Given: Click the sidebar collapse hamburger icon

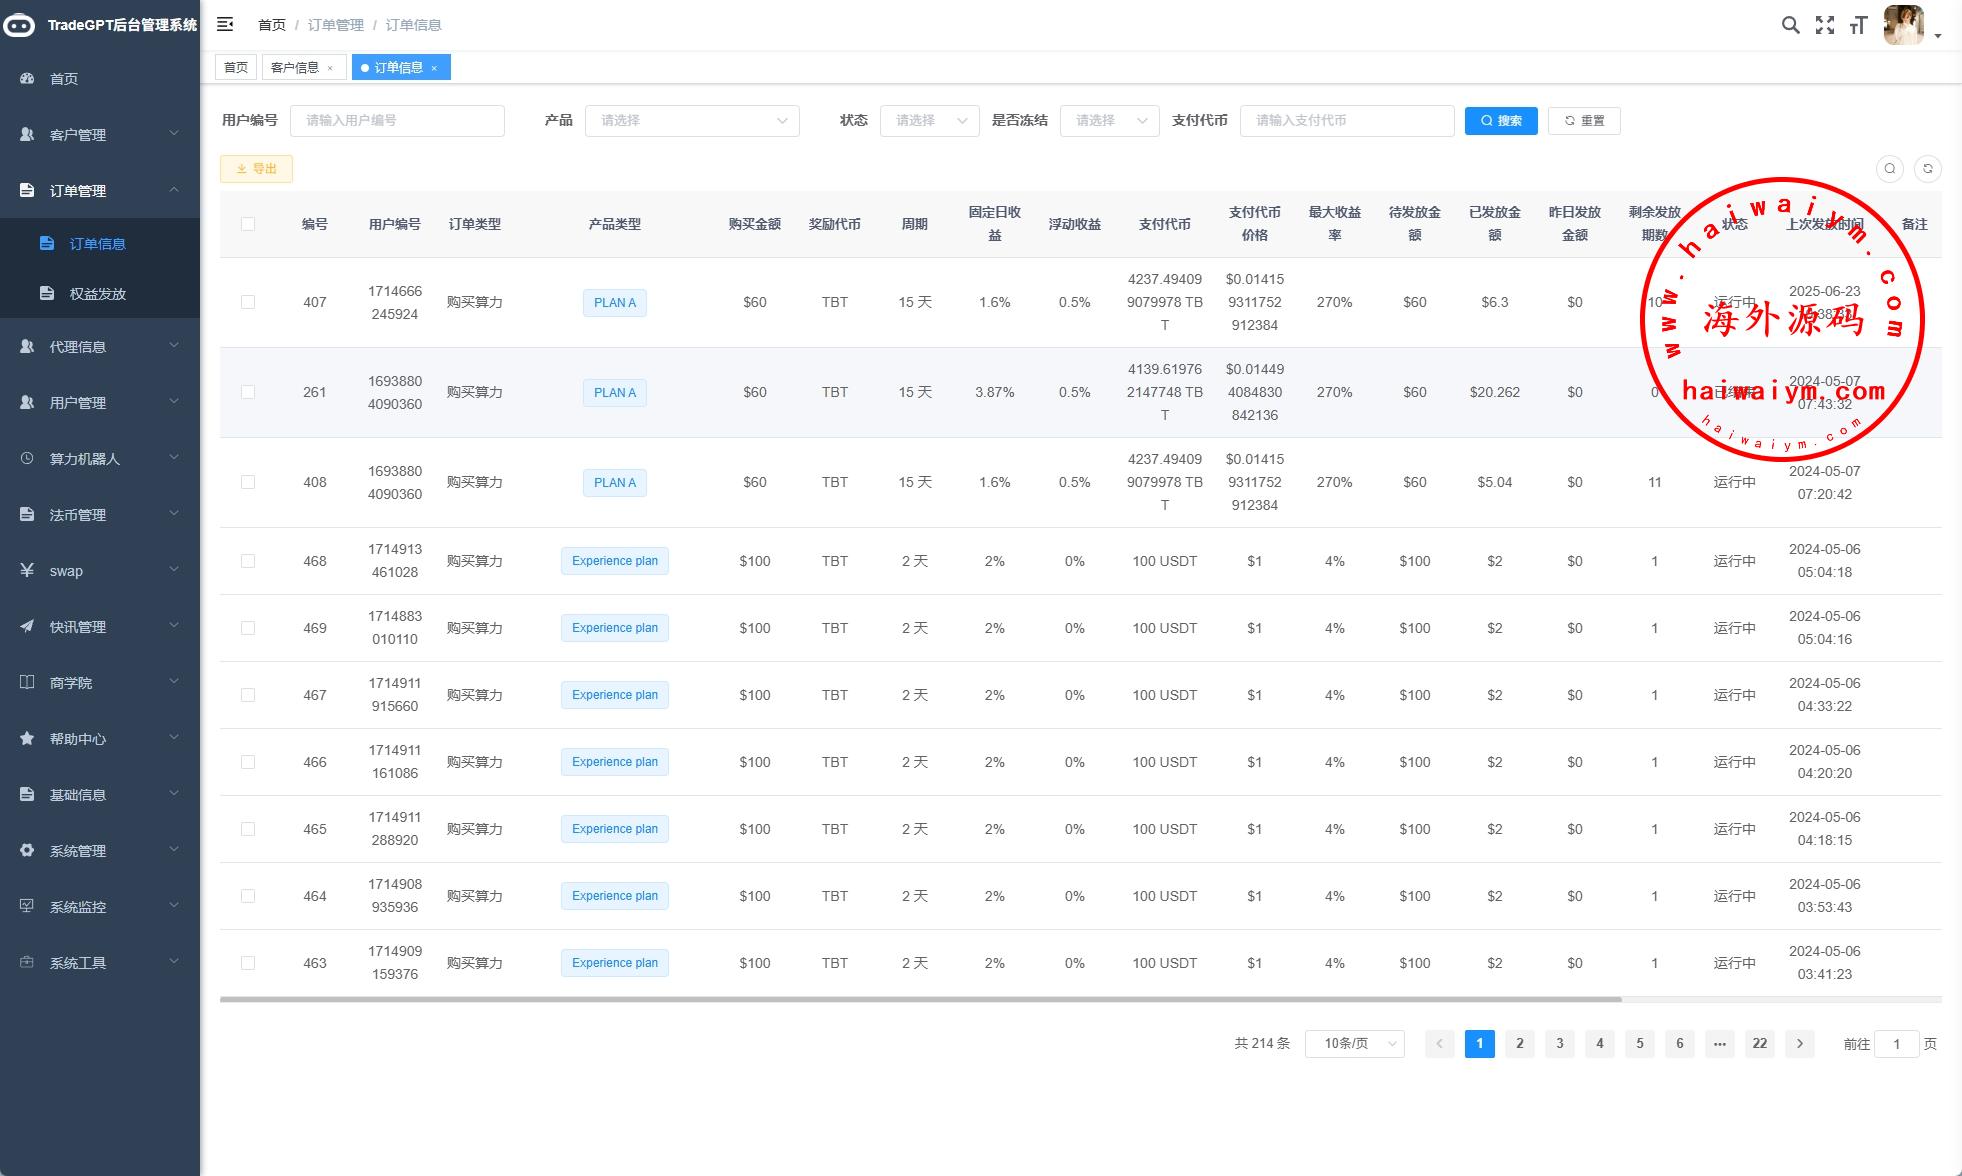Looking at the screenshot, I should (x=225, y=24).
